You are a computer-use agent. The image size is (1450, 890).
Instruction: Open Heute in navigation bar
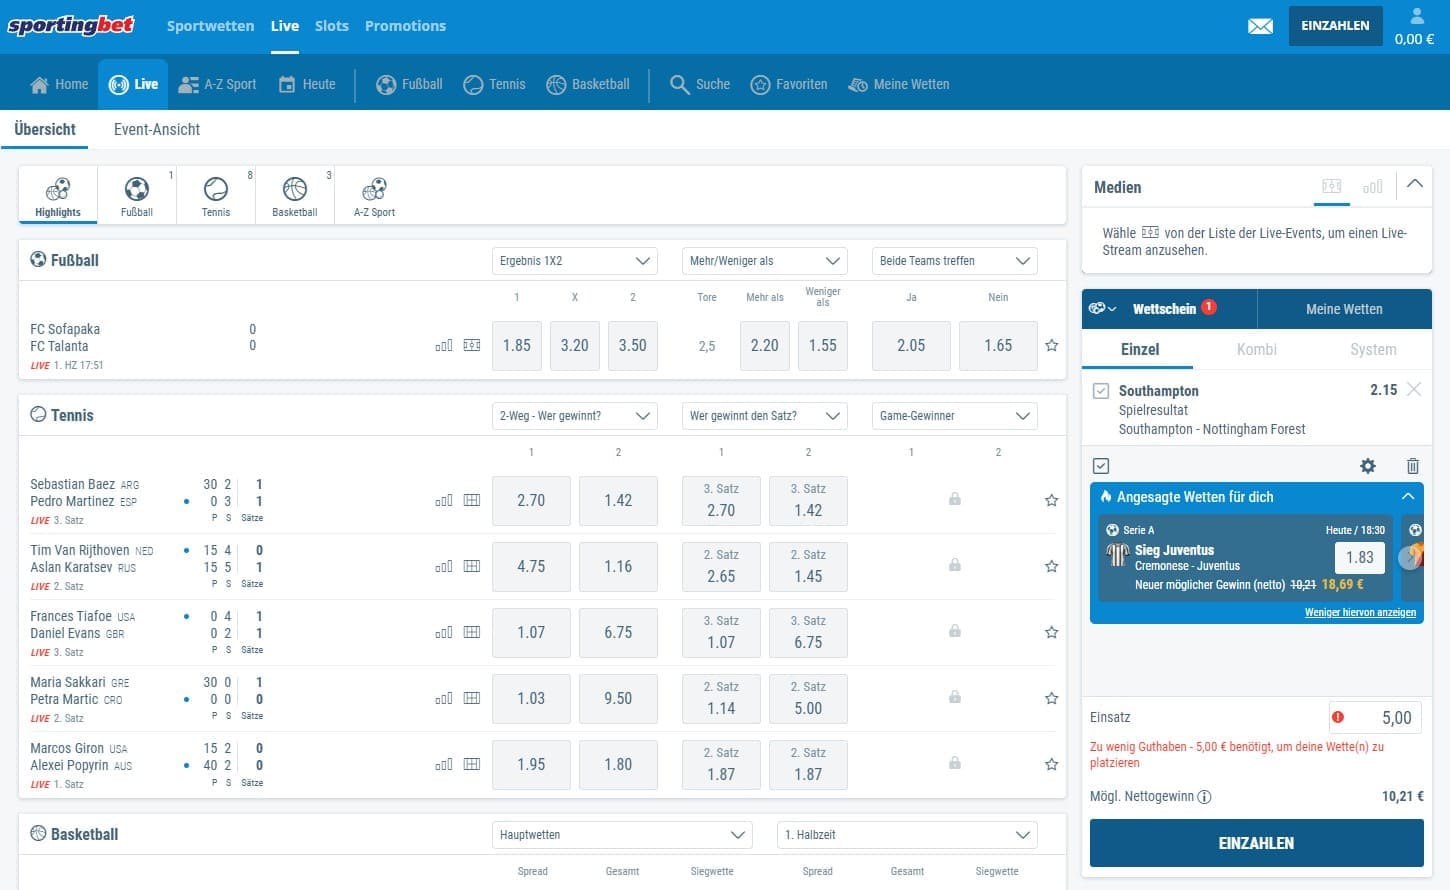pos(307,84)
